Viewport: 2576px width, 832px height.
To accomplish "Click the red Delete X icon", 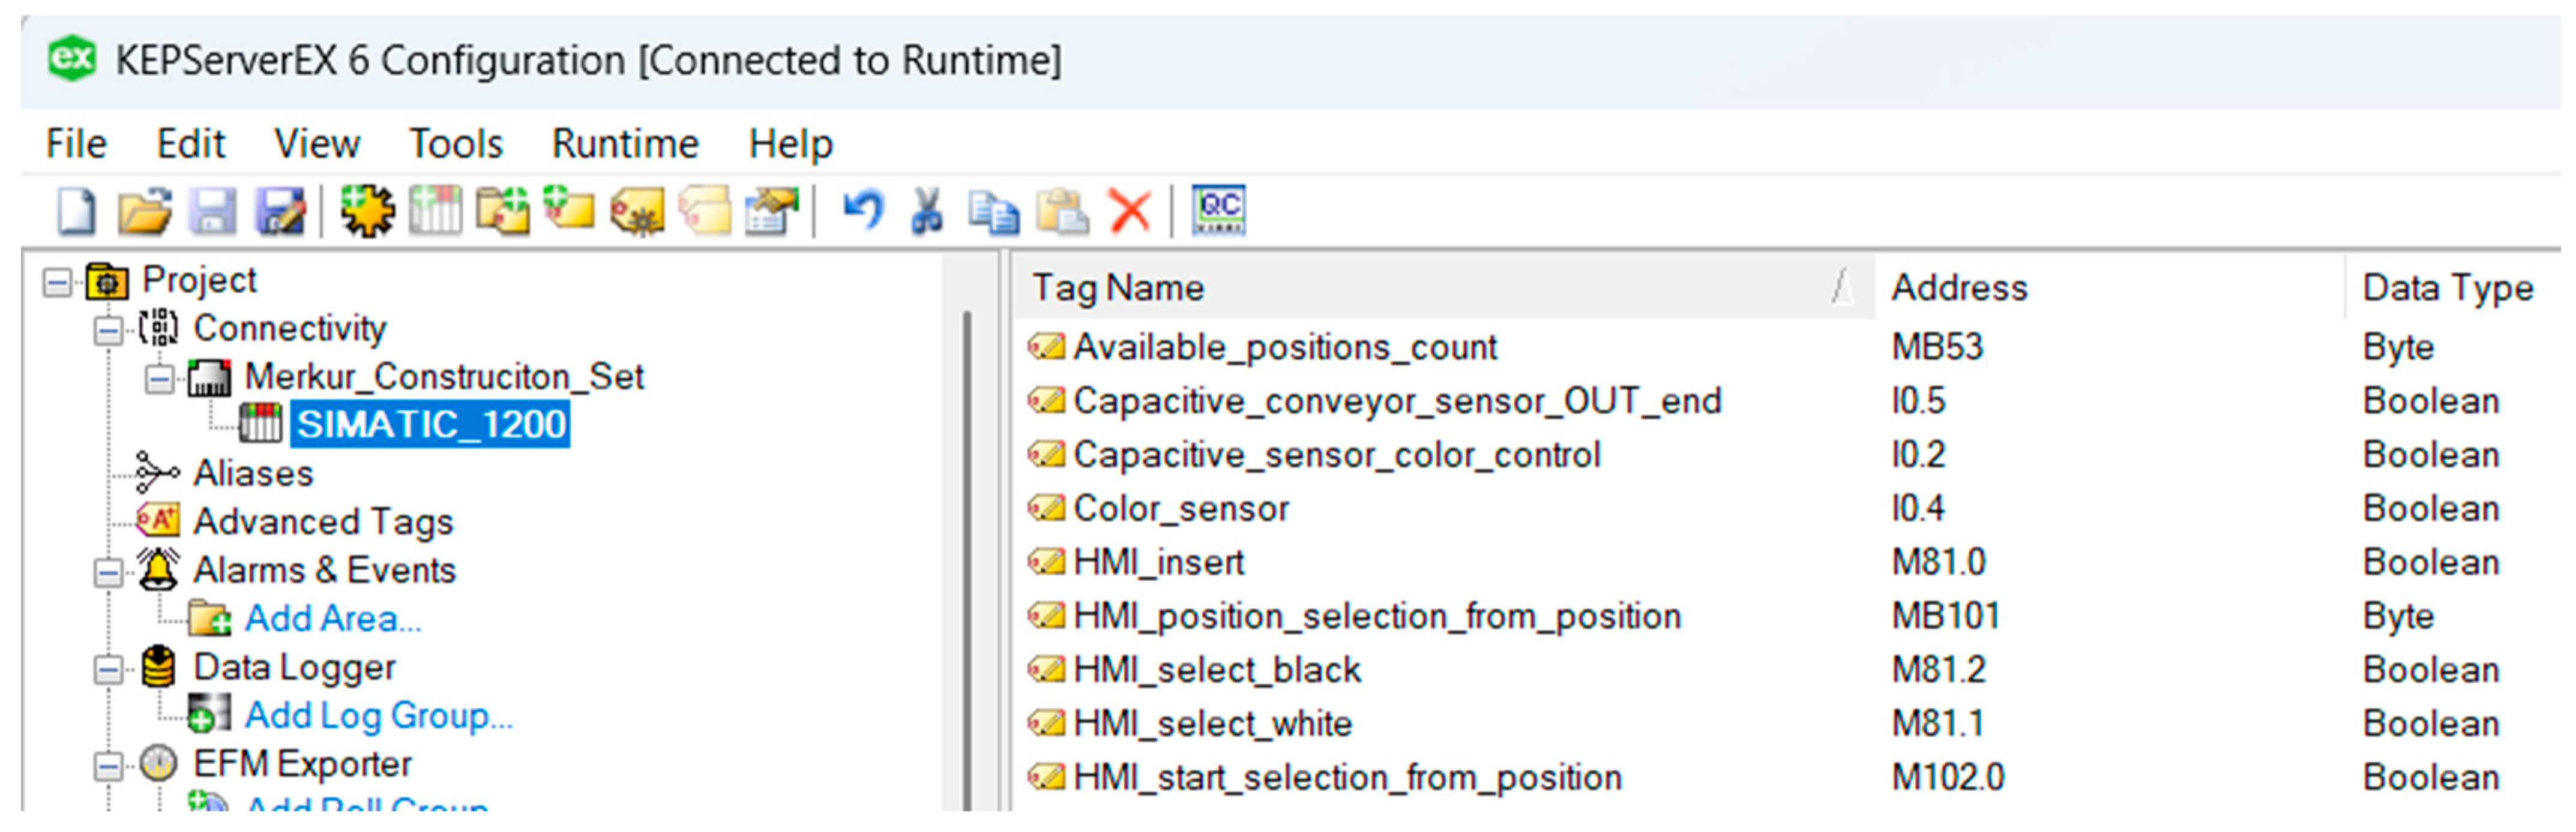I will click(1130, 211).
